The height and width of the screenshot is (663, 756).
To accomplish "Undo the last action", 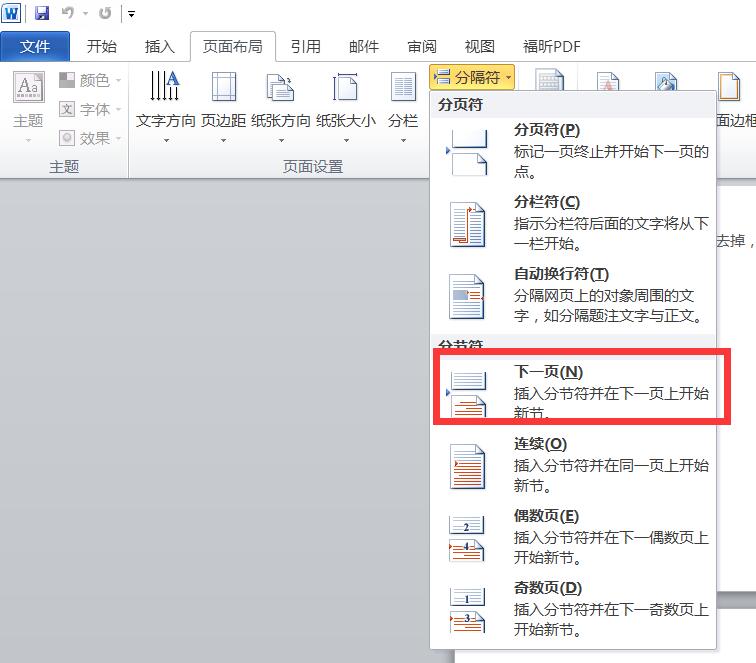I will (68, 13).
